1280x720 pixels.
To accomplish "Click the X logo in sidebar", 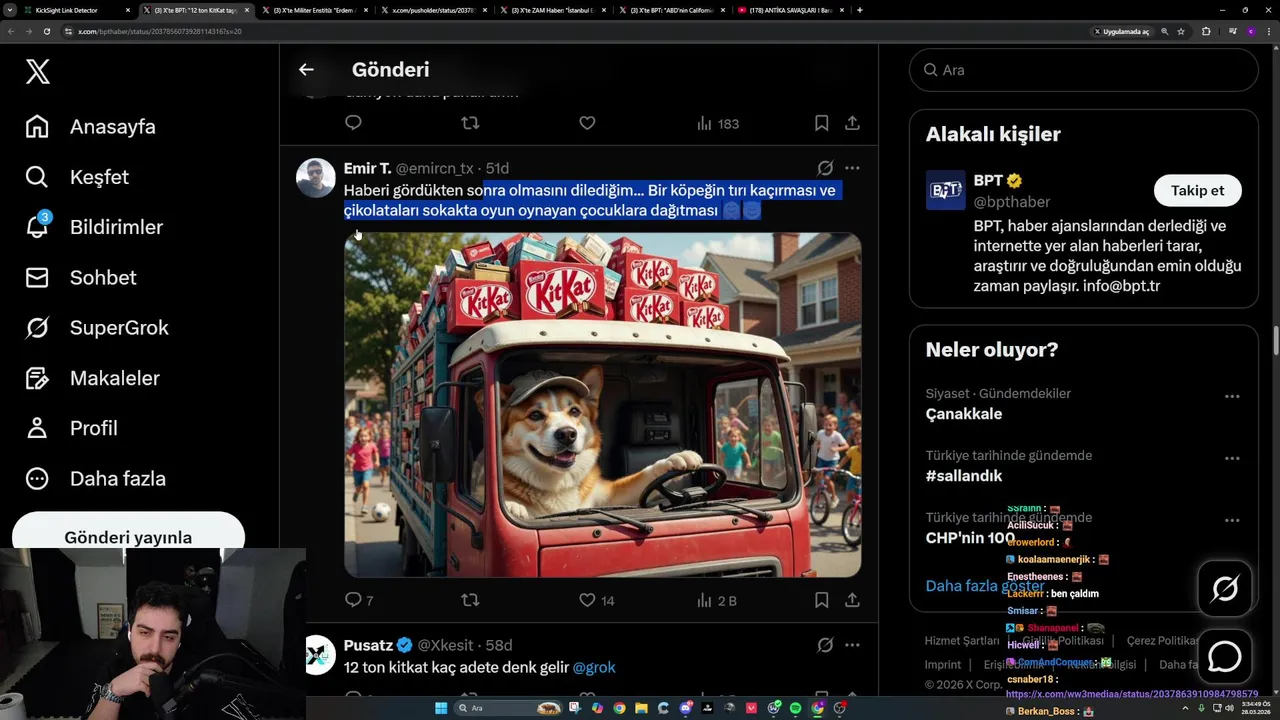I will click(38, 72).
